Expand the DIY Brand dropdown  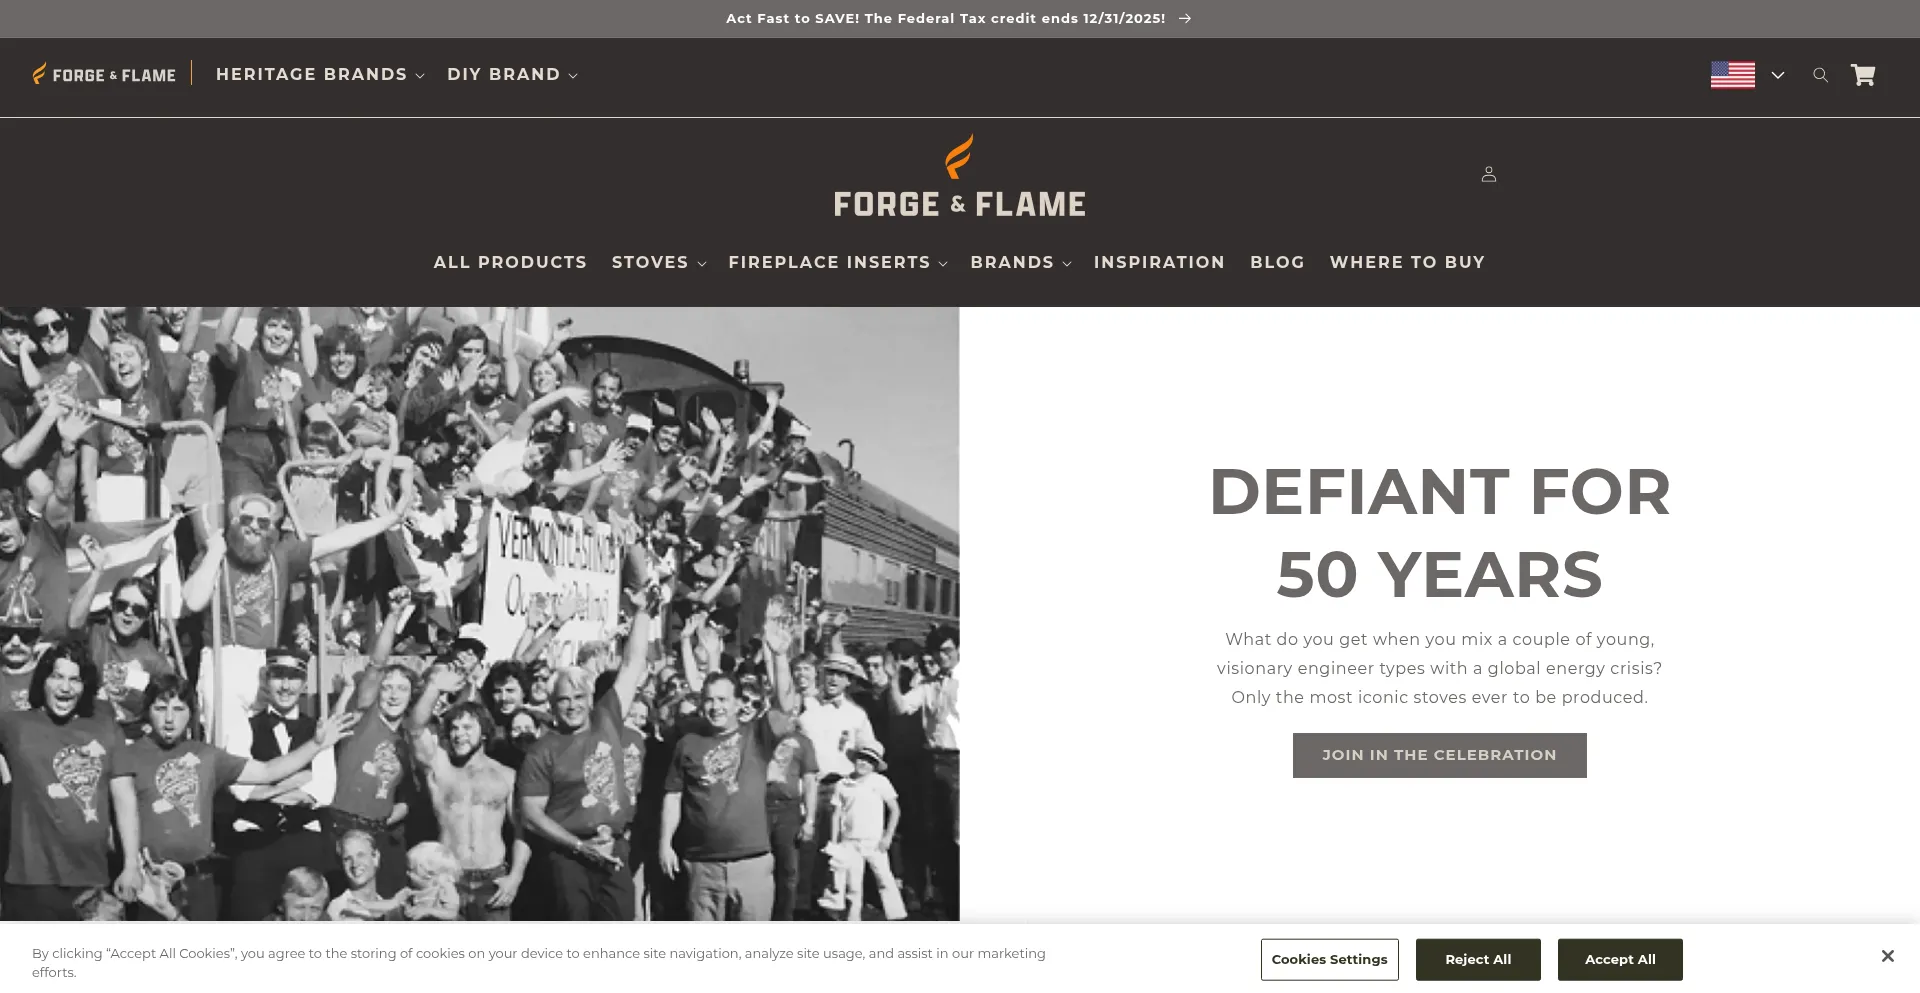pos(512,75)
